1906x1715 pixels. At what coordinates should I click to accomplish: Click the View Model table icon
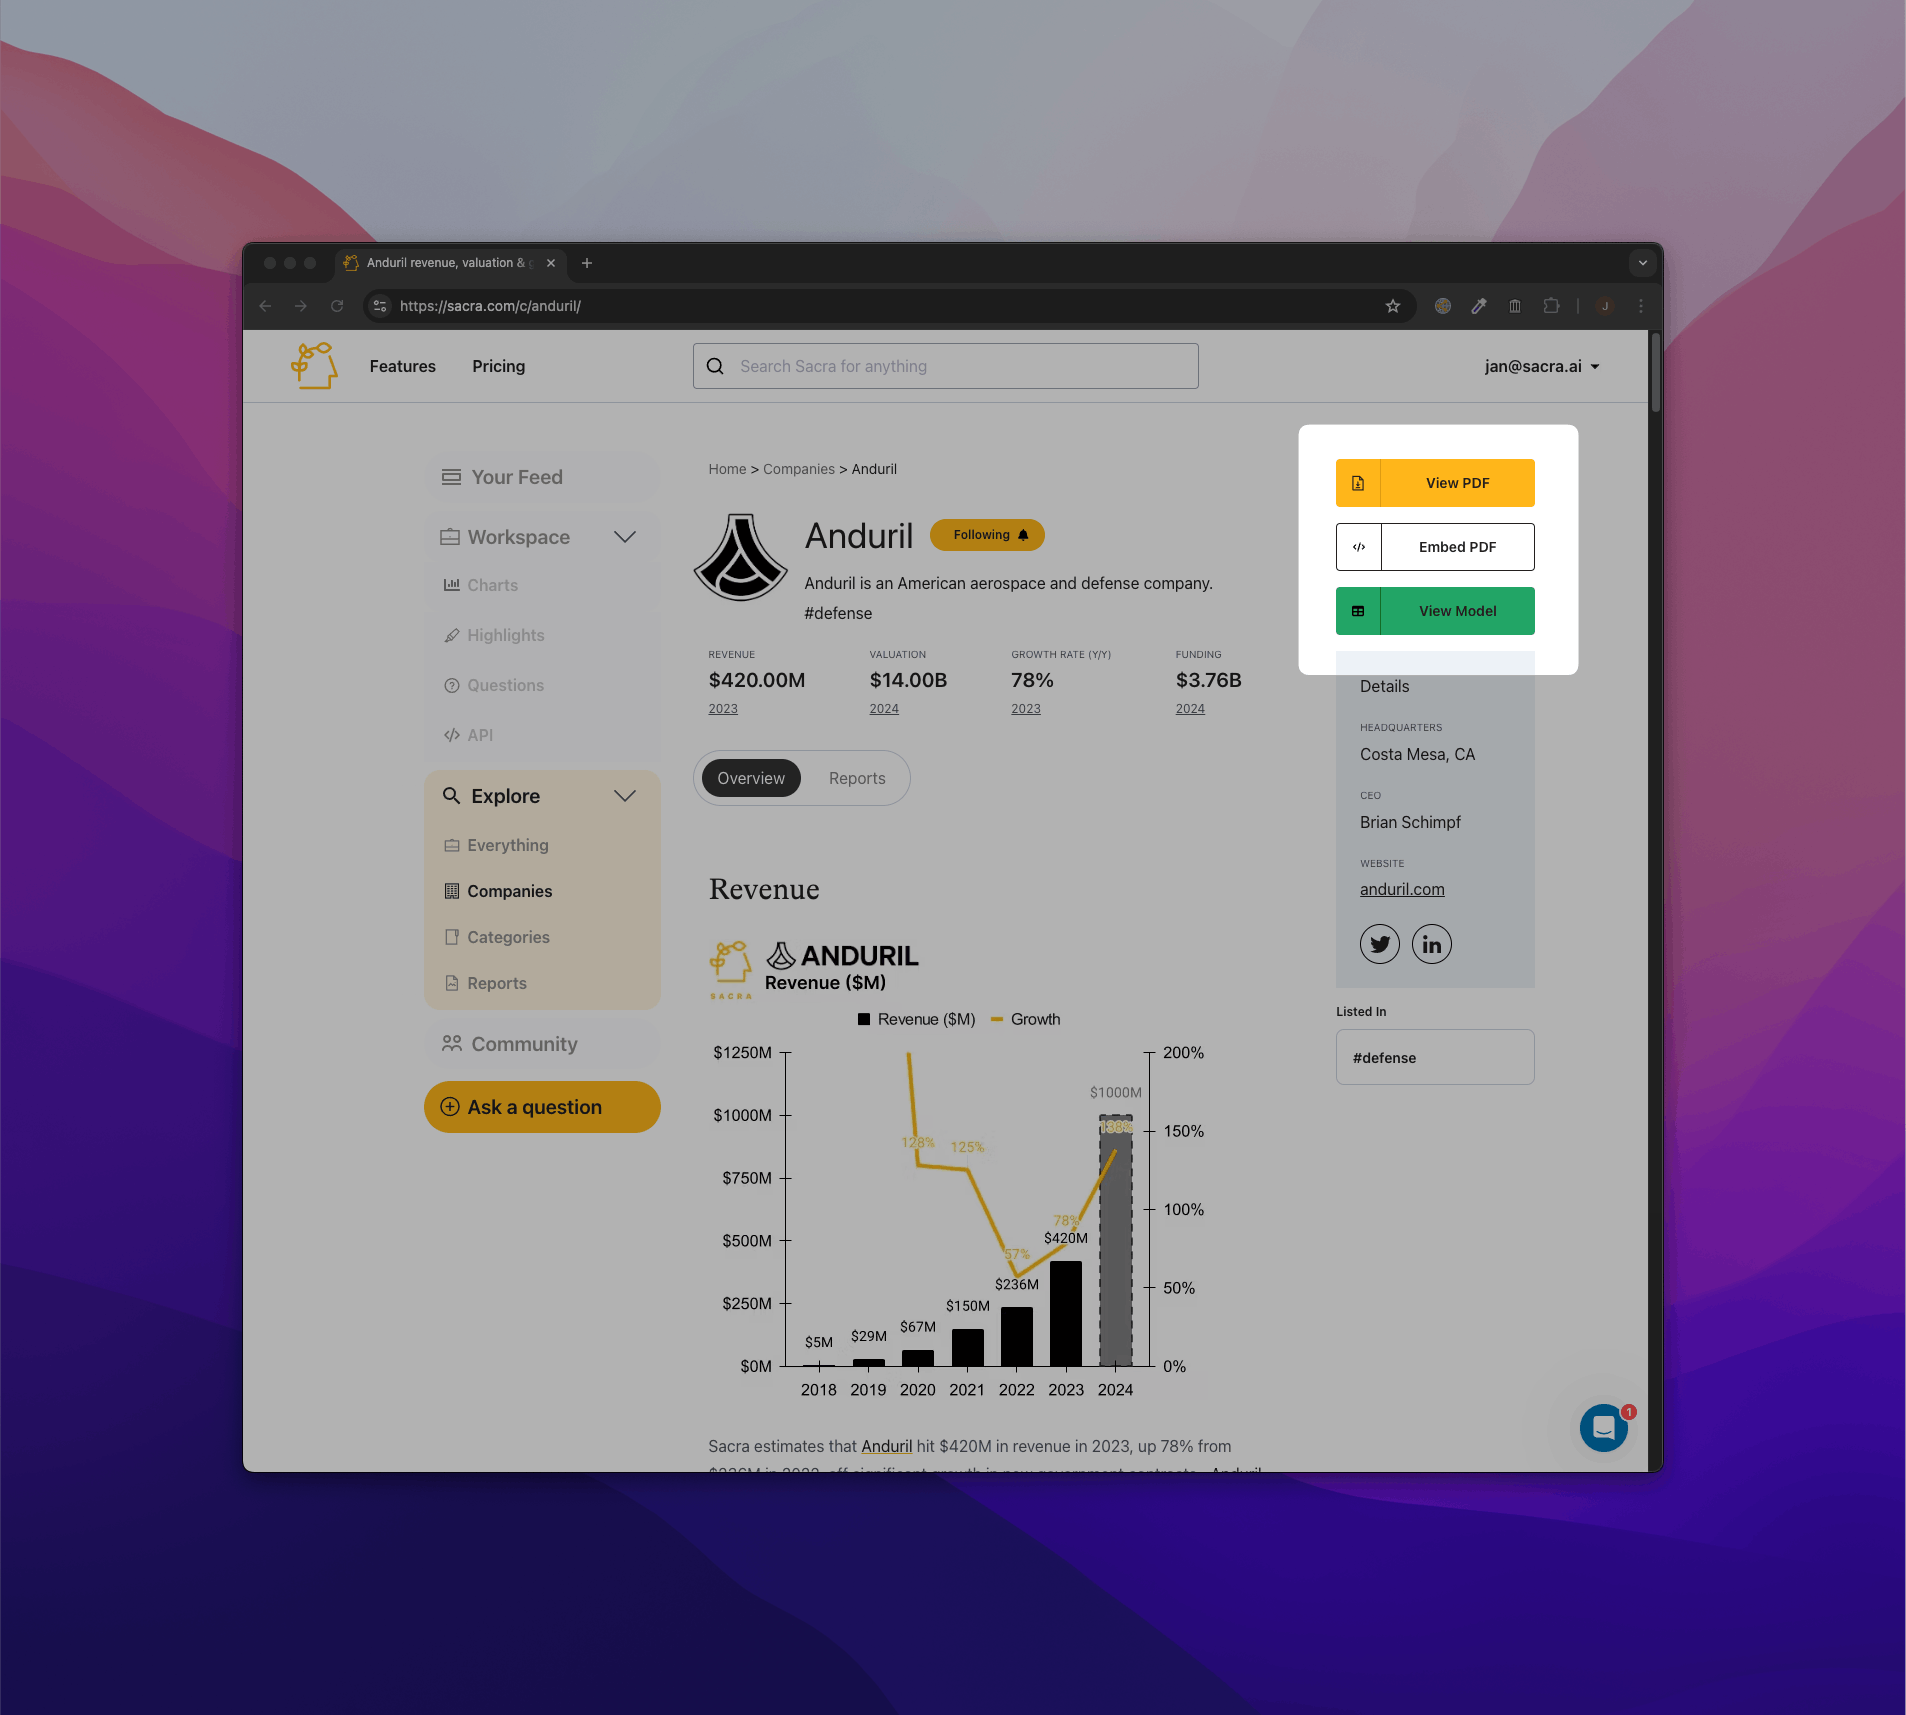tap(1358, 611)
